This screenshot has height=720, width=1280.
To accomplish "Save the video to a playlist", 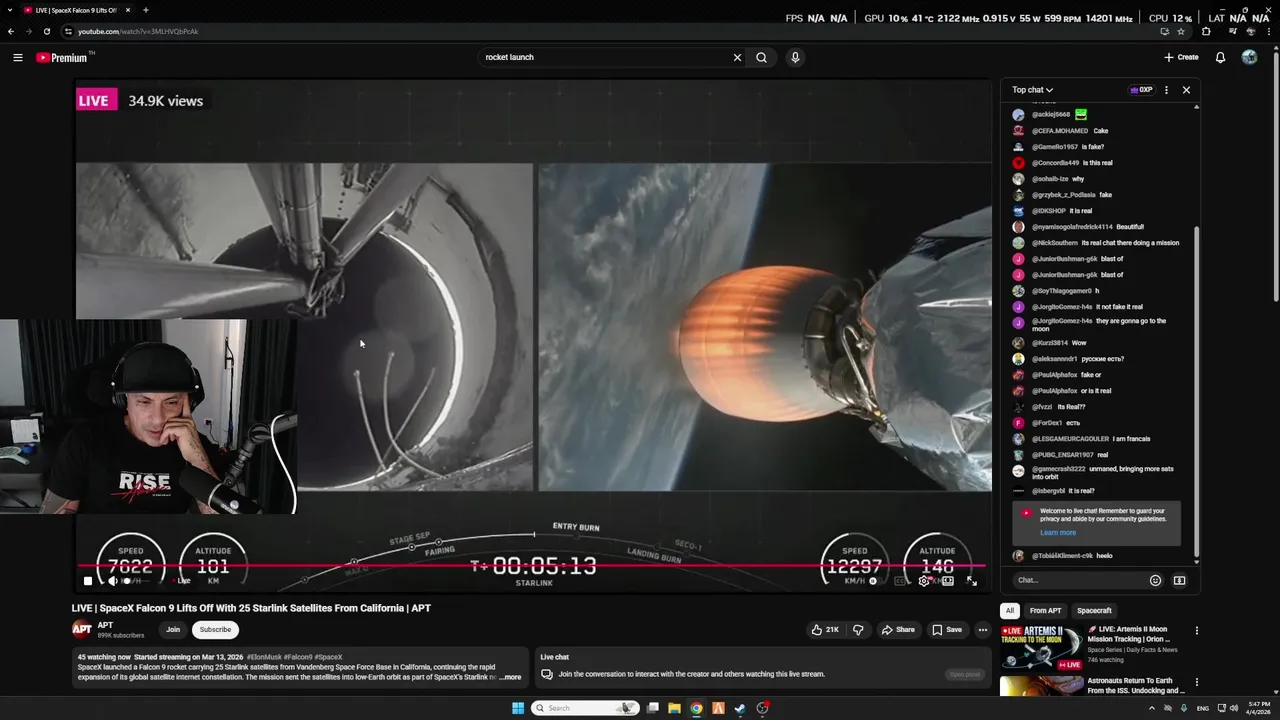I will tap(947, 630).
